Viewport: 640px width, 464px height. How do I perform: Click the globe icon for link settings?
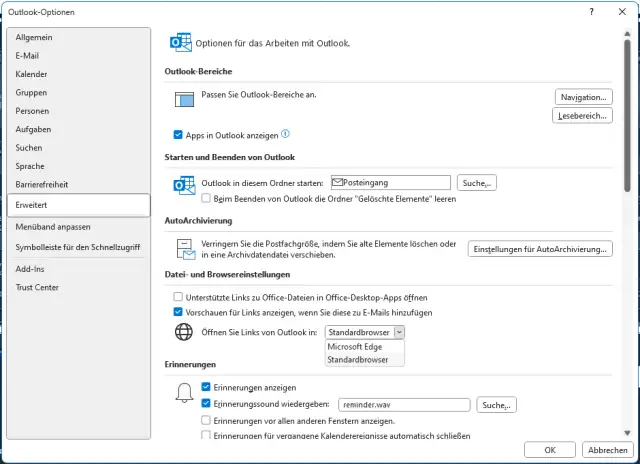[184, 332]
